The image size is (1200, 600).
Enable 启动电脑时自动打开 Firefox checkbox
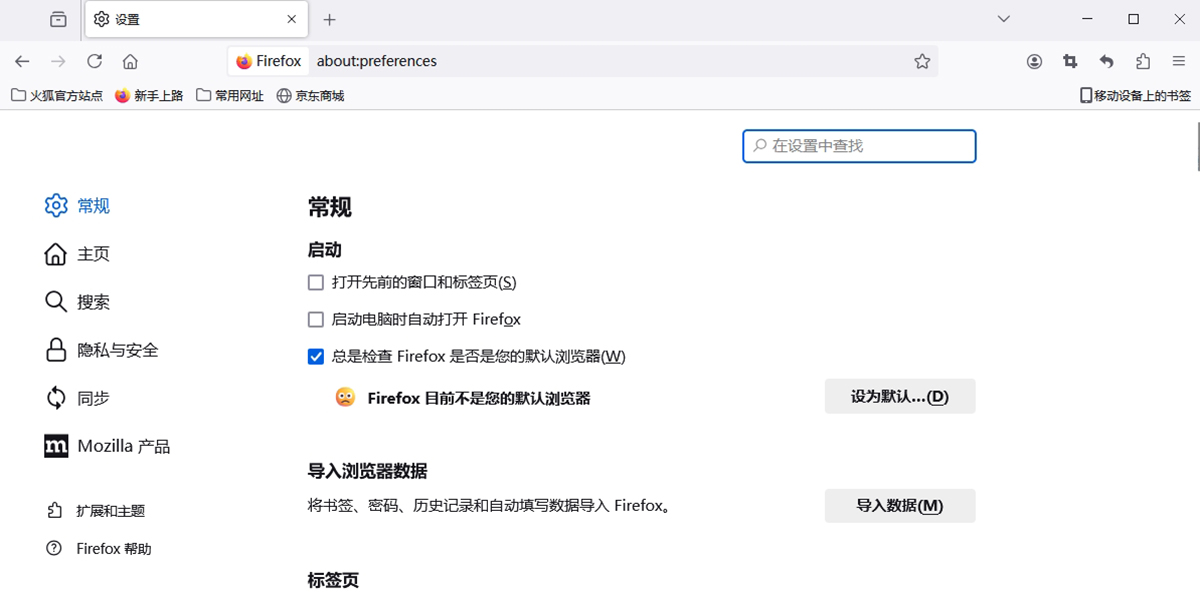316,320
